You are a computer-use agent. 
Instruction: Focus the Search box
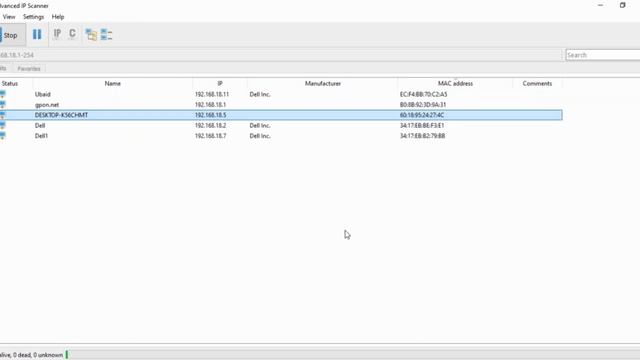tap(603, 55)
